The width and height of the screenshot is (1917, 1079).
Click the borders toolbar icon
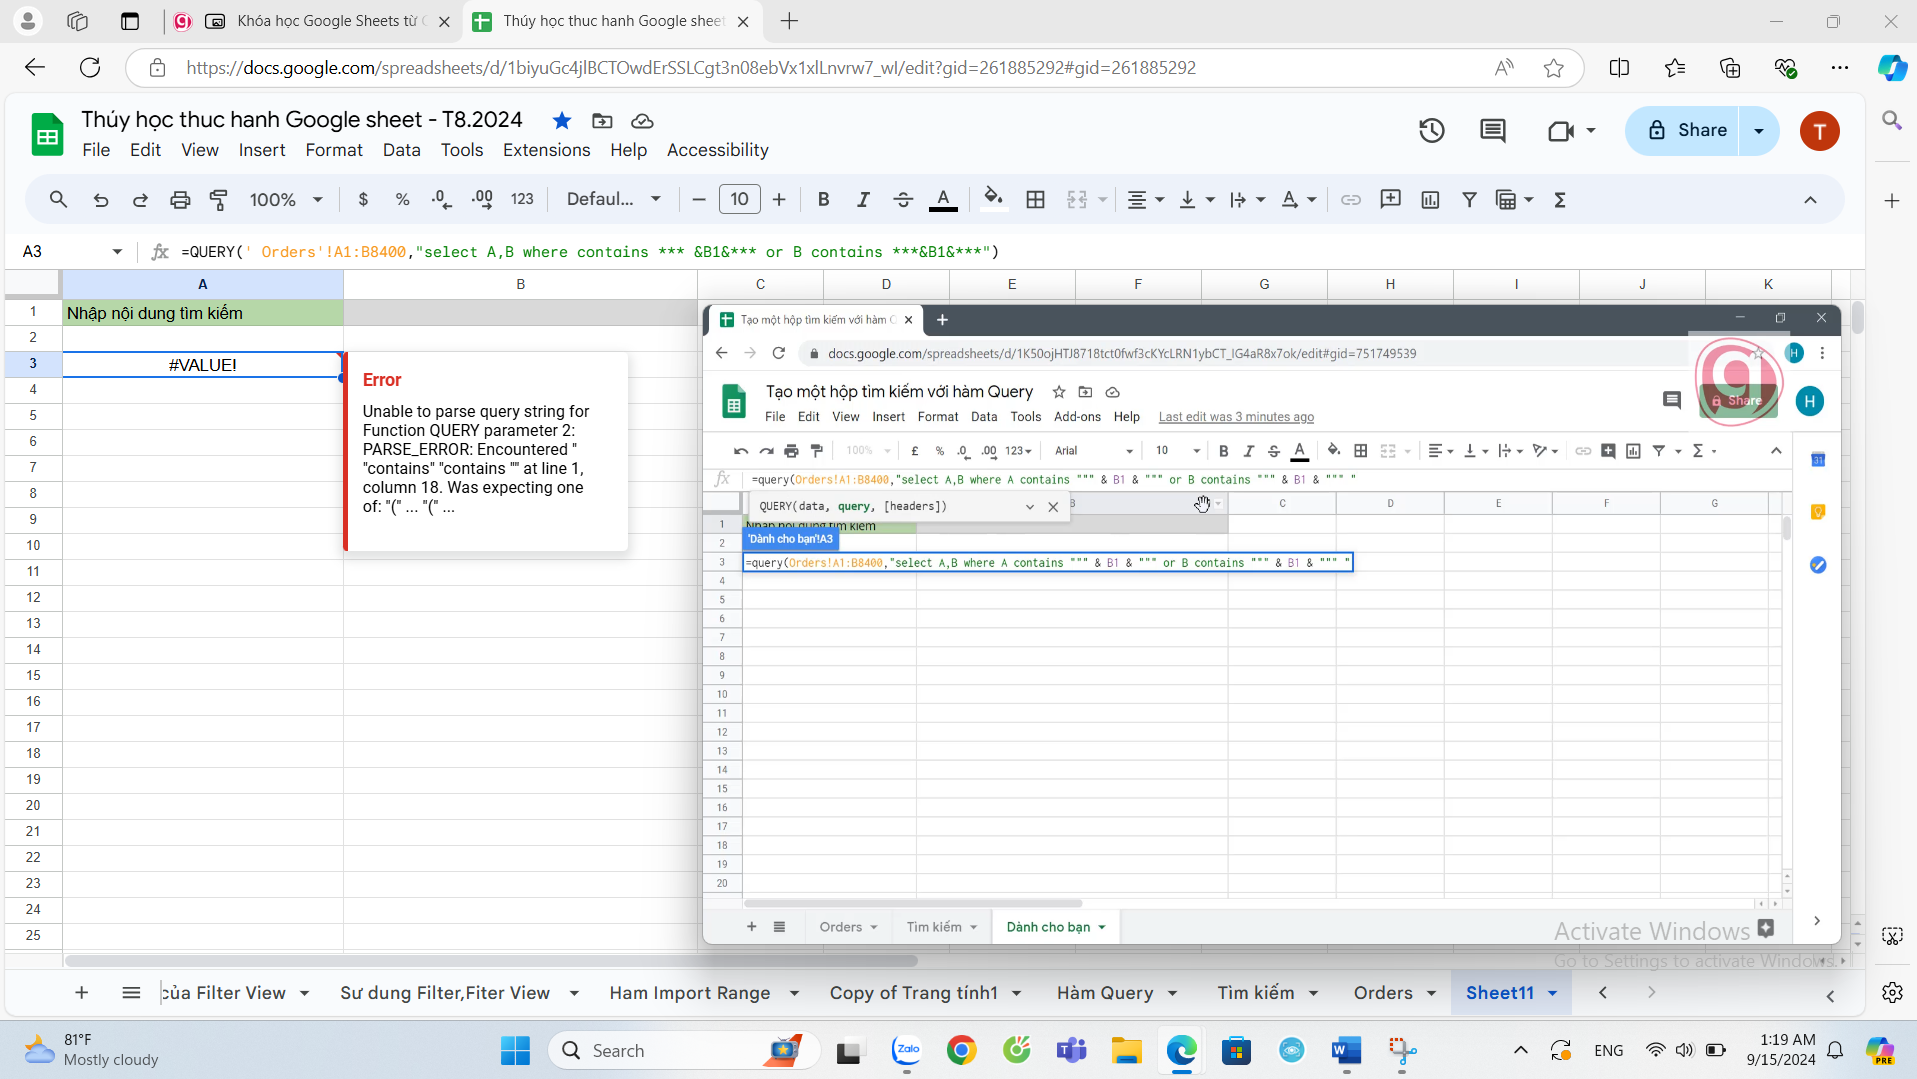(1035, 200)
